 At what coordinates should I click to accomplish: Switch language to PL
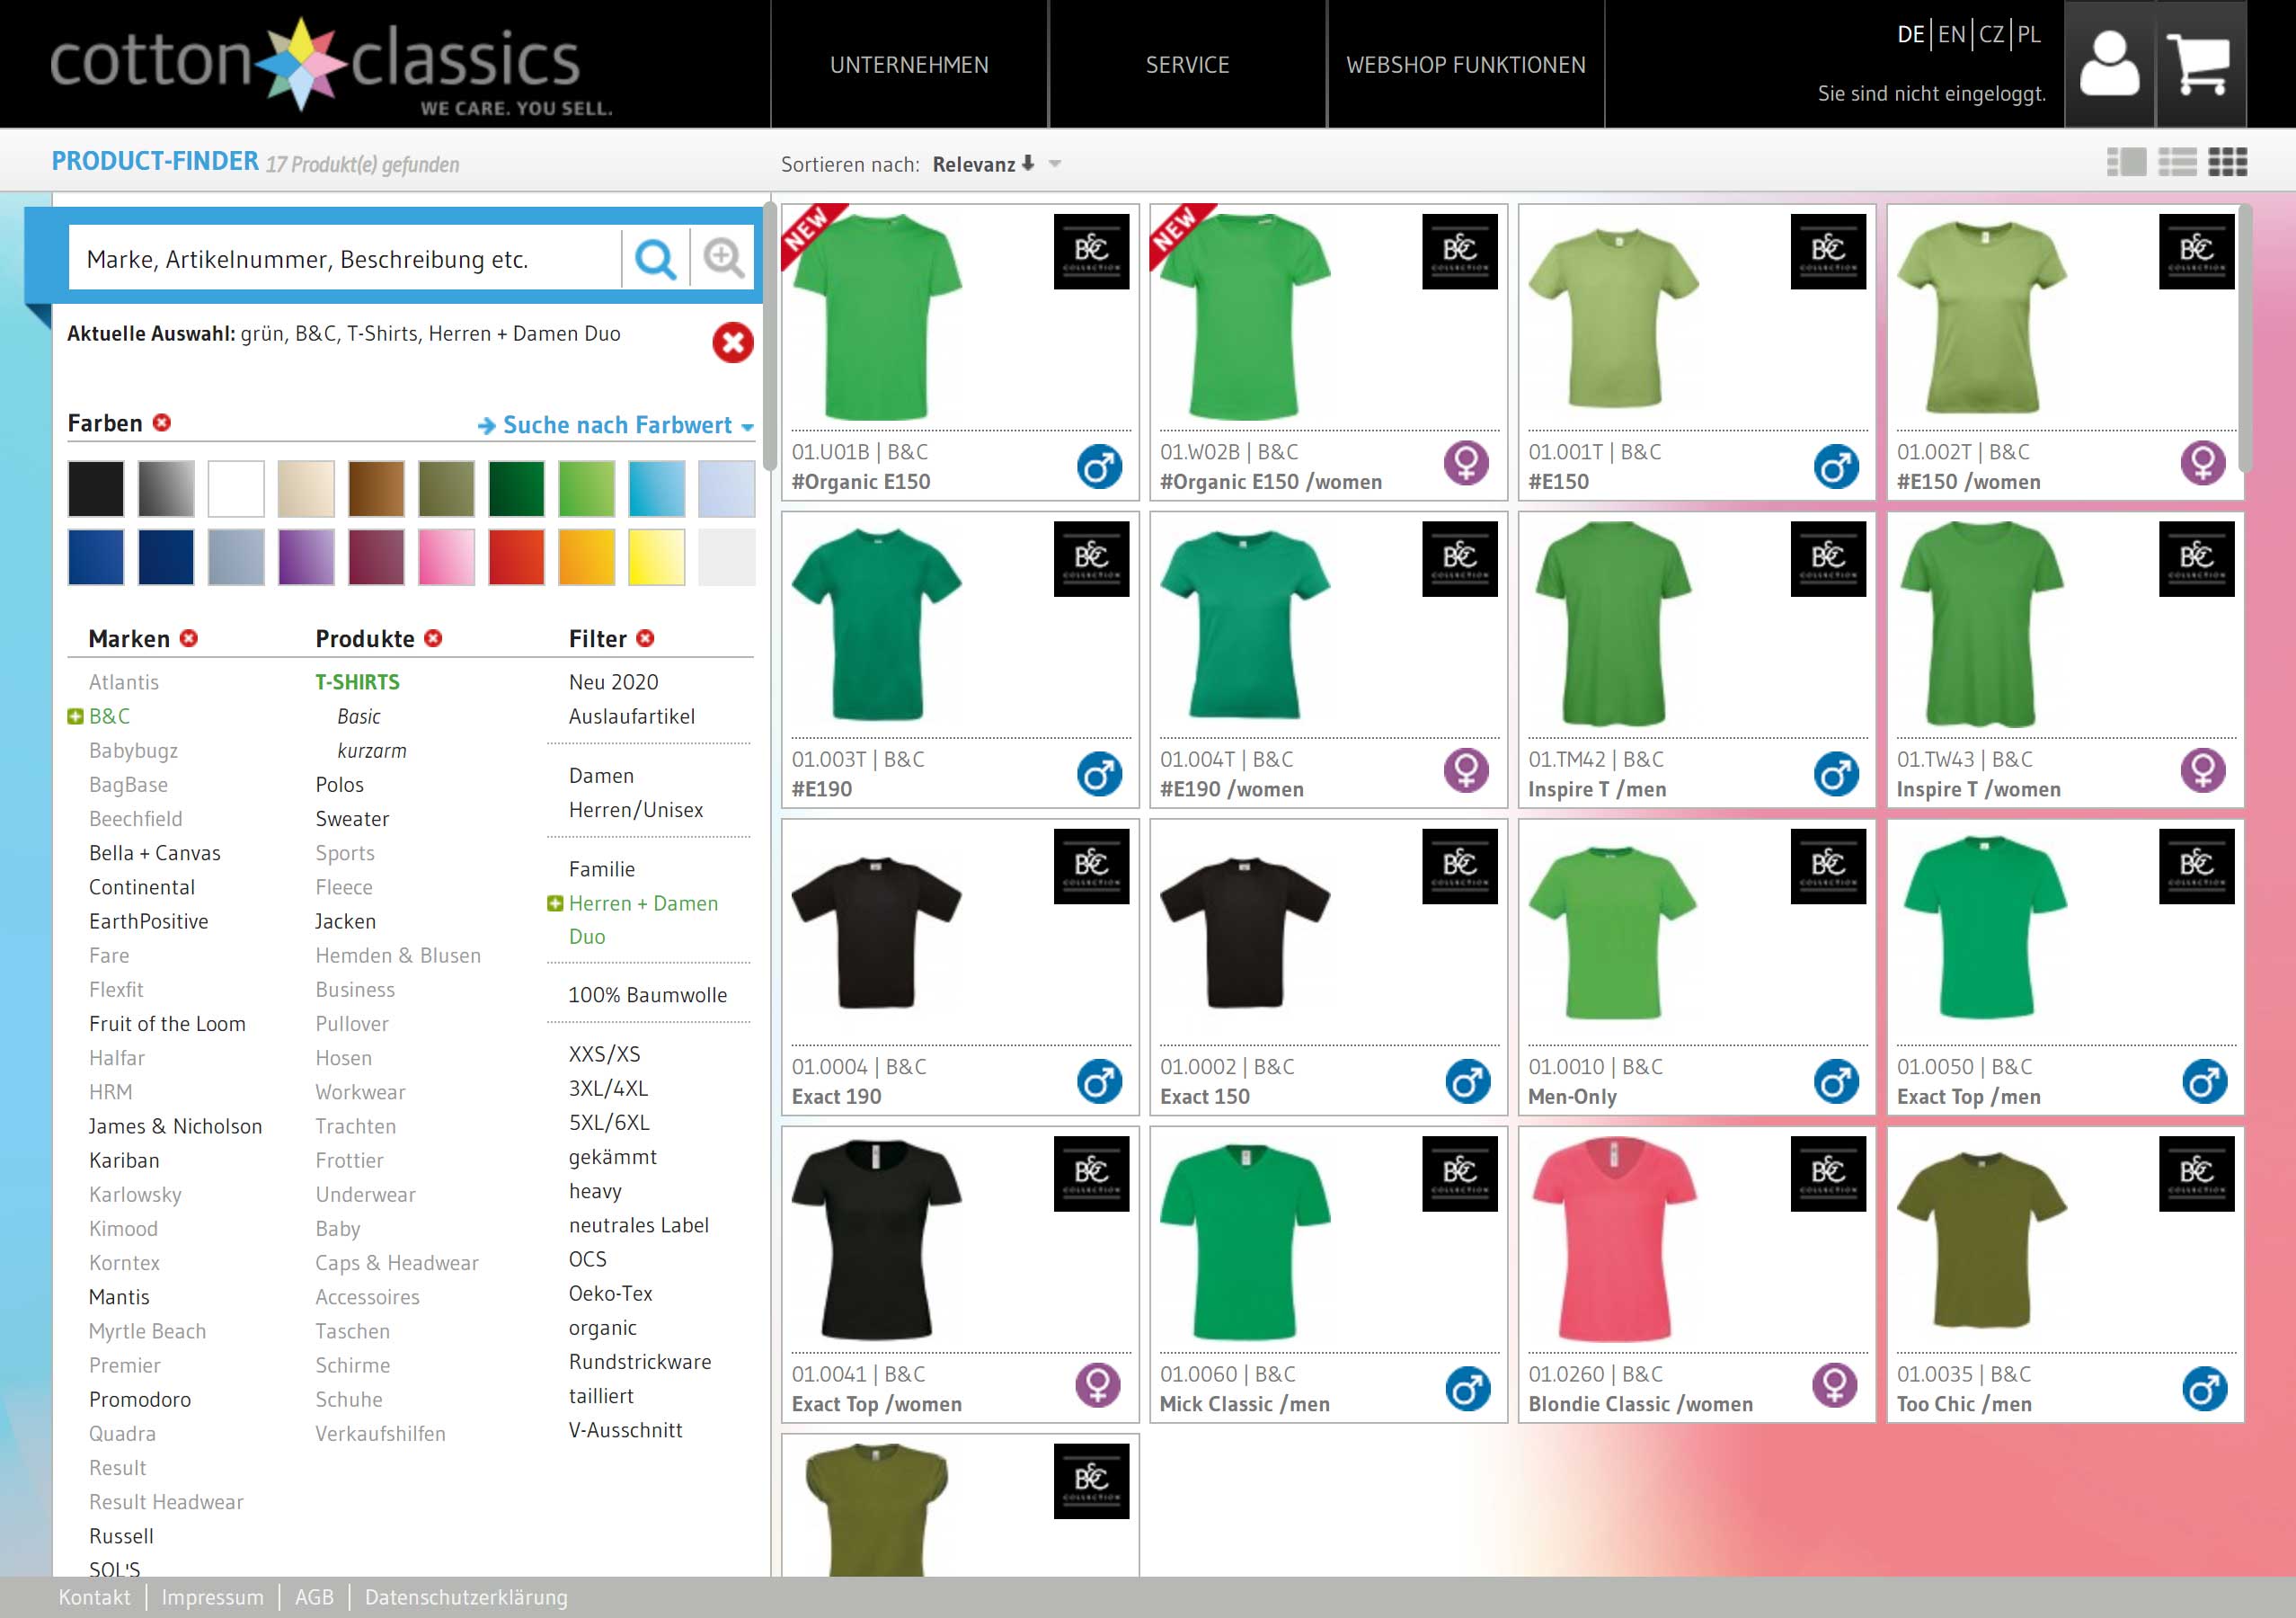pyautogui.click(x=2029, y=34)
